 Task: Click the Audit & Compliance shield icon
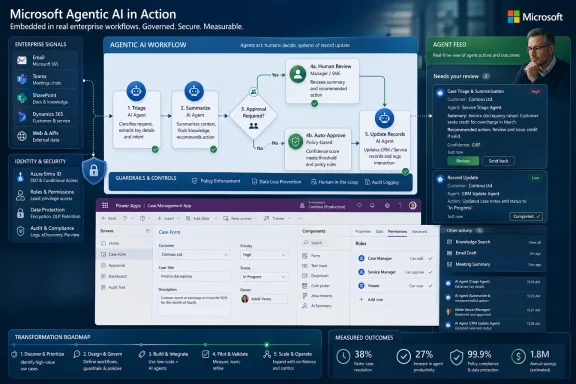point(21,231)
